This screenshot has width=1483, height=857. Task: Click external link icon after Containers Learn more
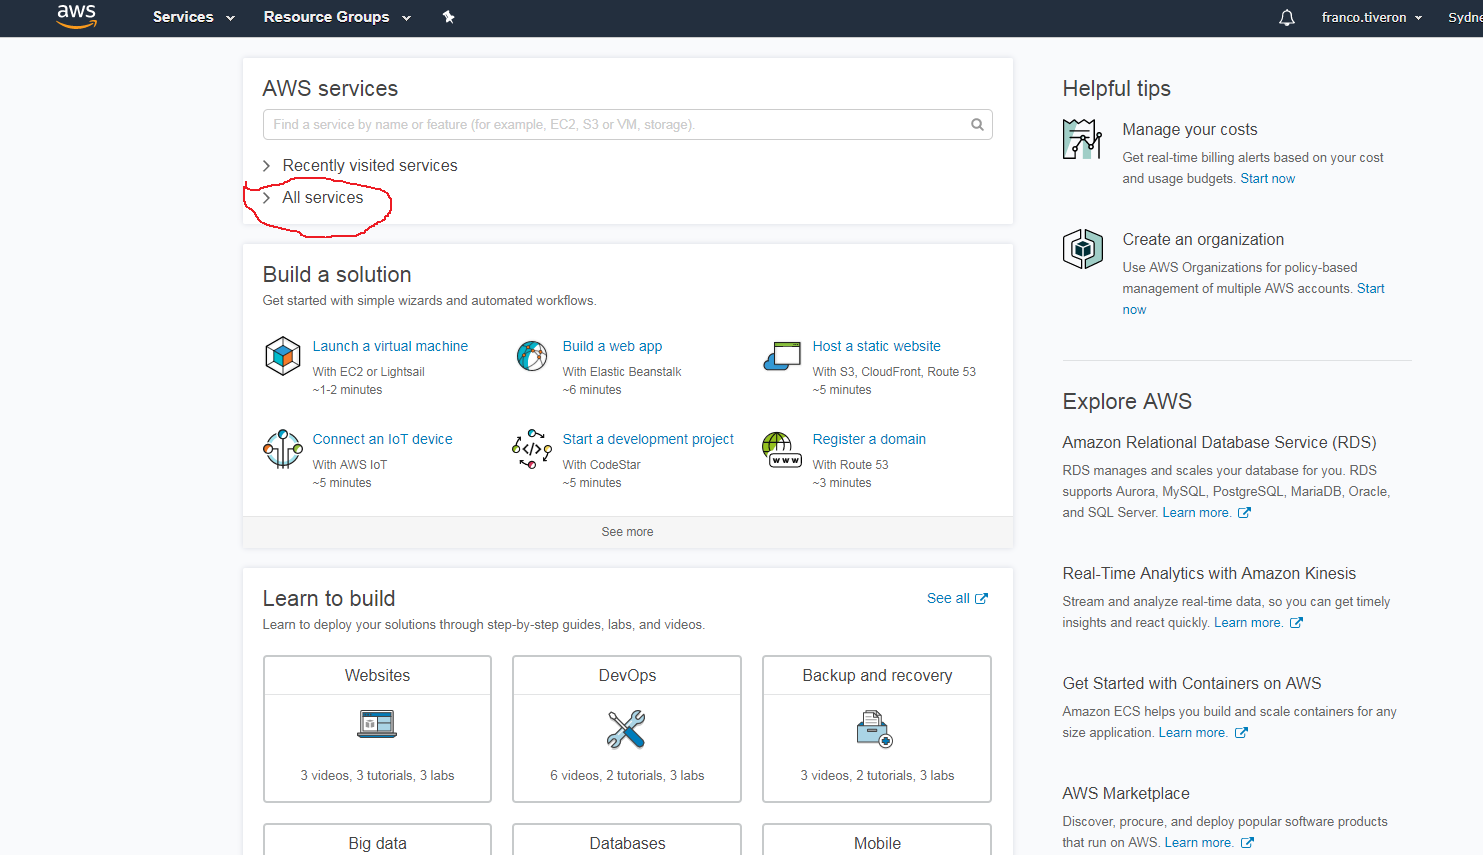(x=1241, y=733)
